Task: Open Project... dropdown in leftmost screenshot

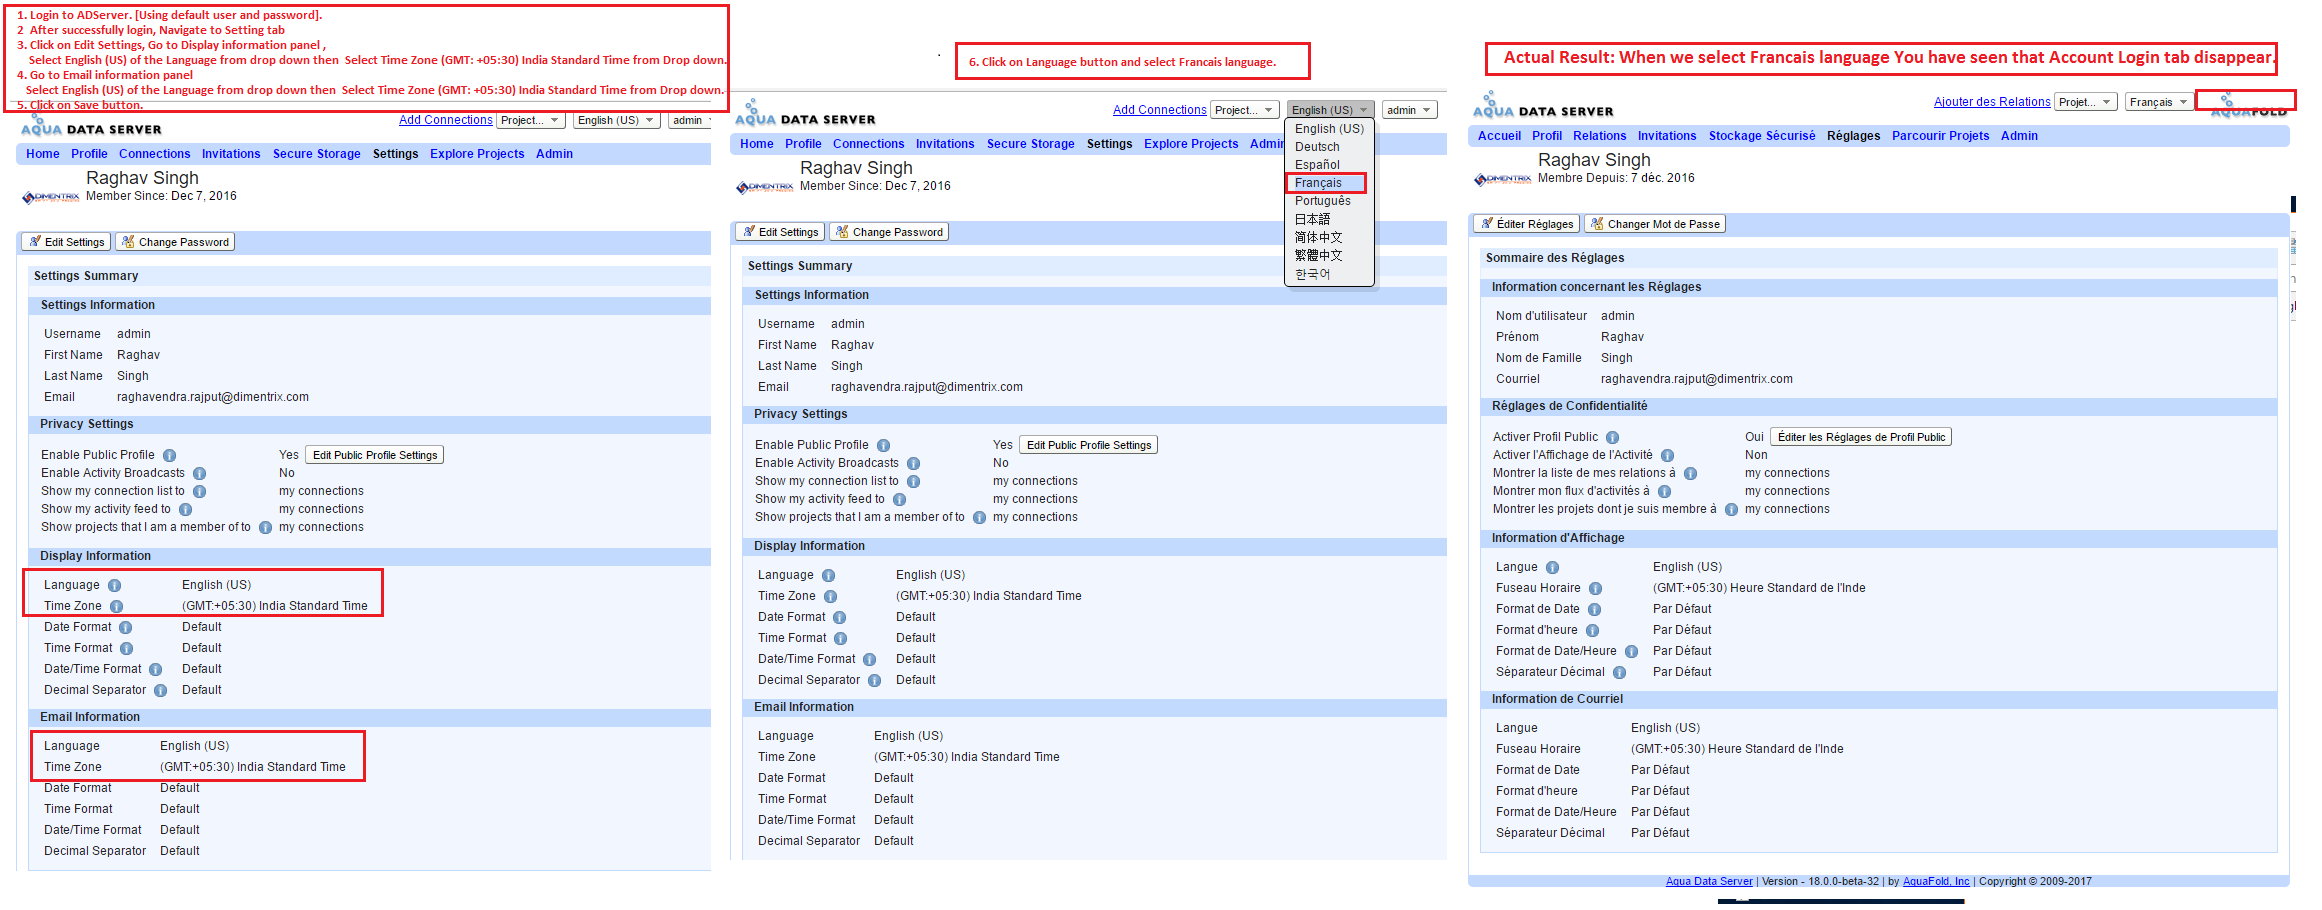Action: [531, 120]
